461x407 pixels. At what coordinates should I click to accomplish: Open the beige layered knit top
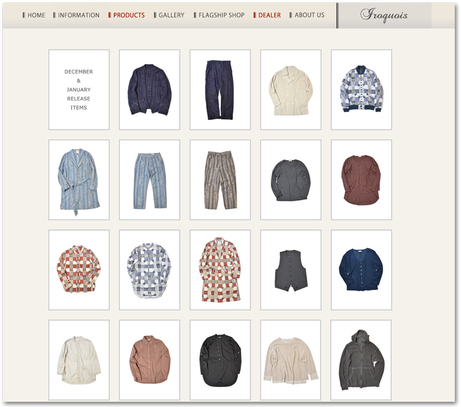click(291, 360)
